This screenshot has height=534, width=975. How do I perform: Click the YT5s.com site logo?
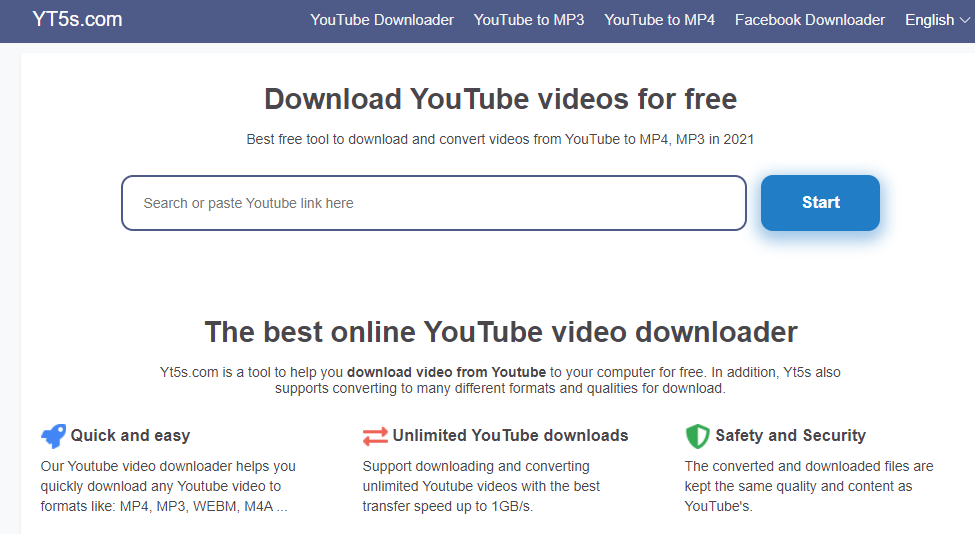coord(77,20)
